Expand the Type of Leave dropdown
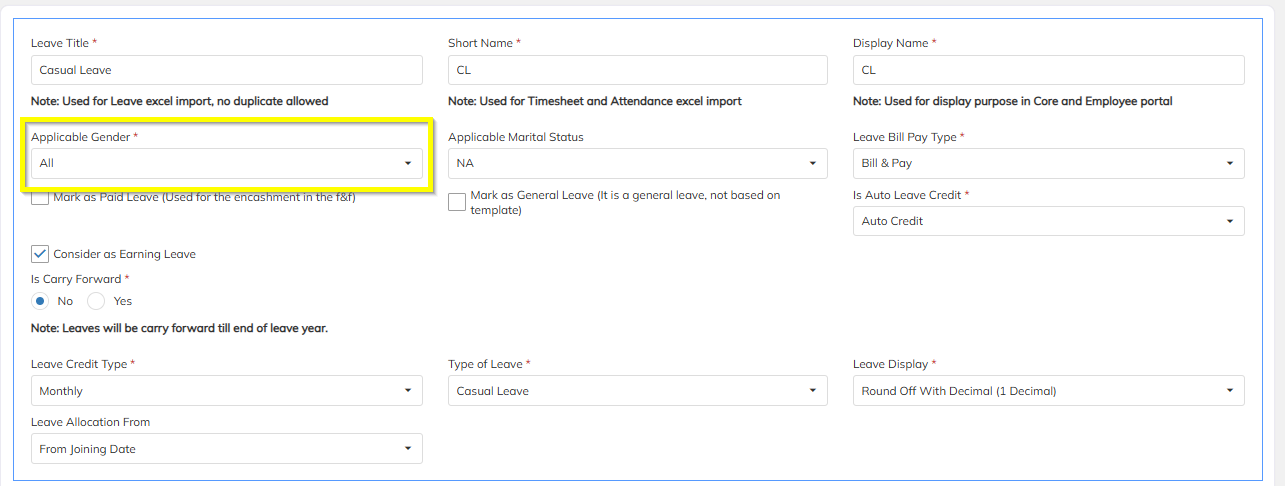 (x=637, y=391)
